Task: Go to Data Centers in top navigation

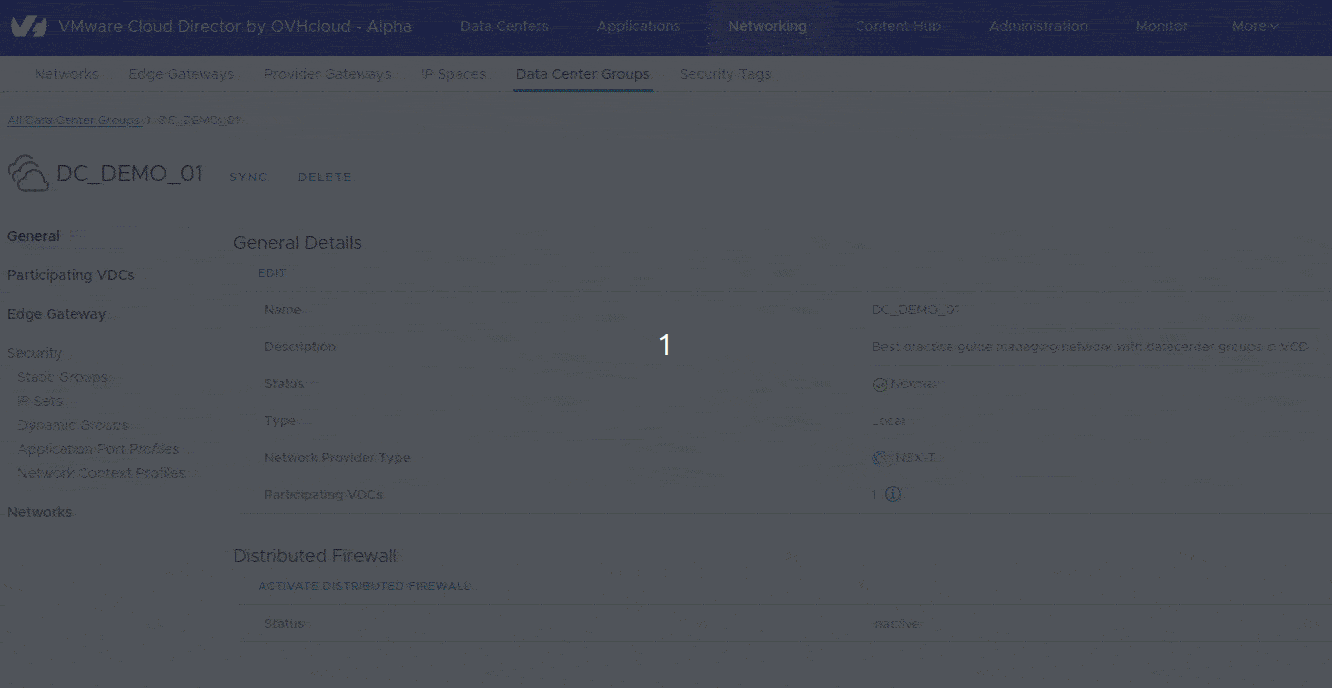Action: (504, 27)
